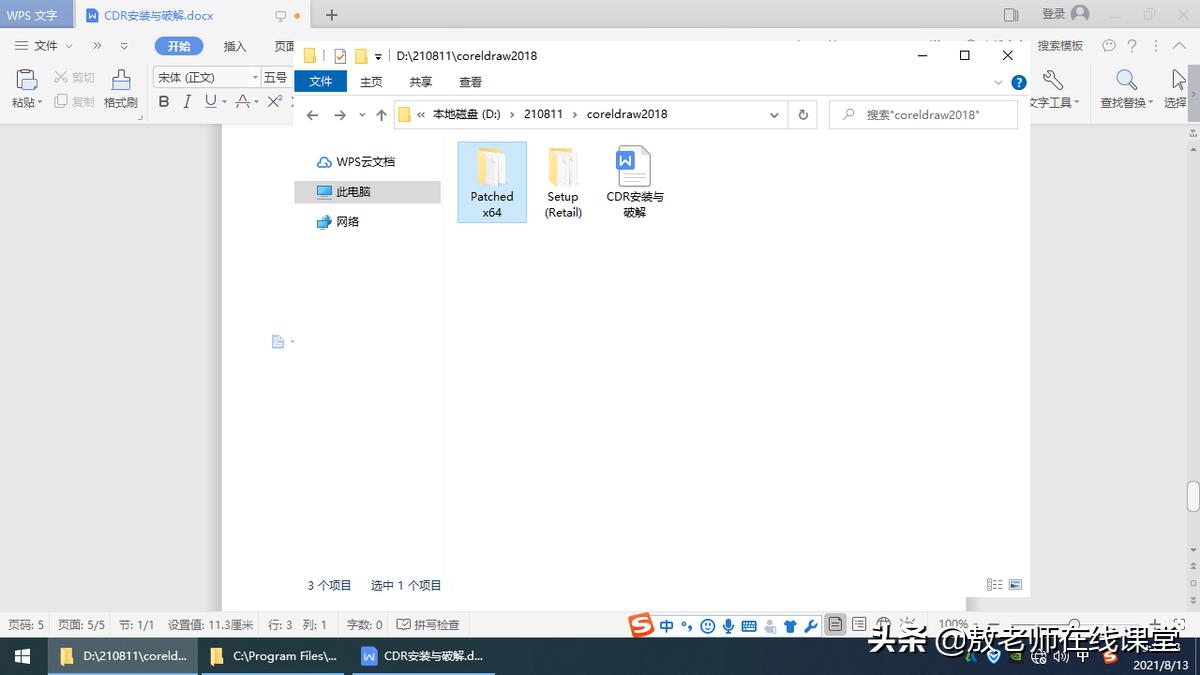Expand the address bar dropdown arrow
This screenshot has width=1200, height=675.
pos(774,114)
